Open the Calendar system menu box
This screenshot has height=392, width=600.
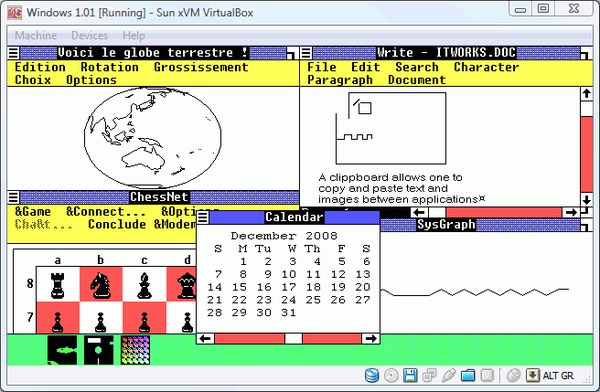tap(203, 217)
